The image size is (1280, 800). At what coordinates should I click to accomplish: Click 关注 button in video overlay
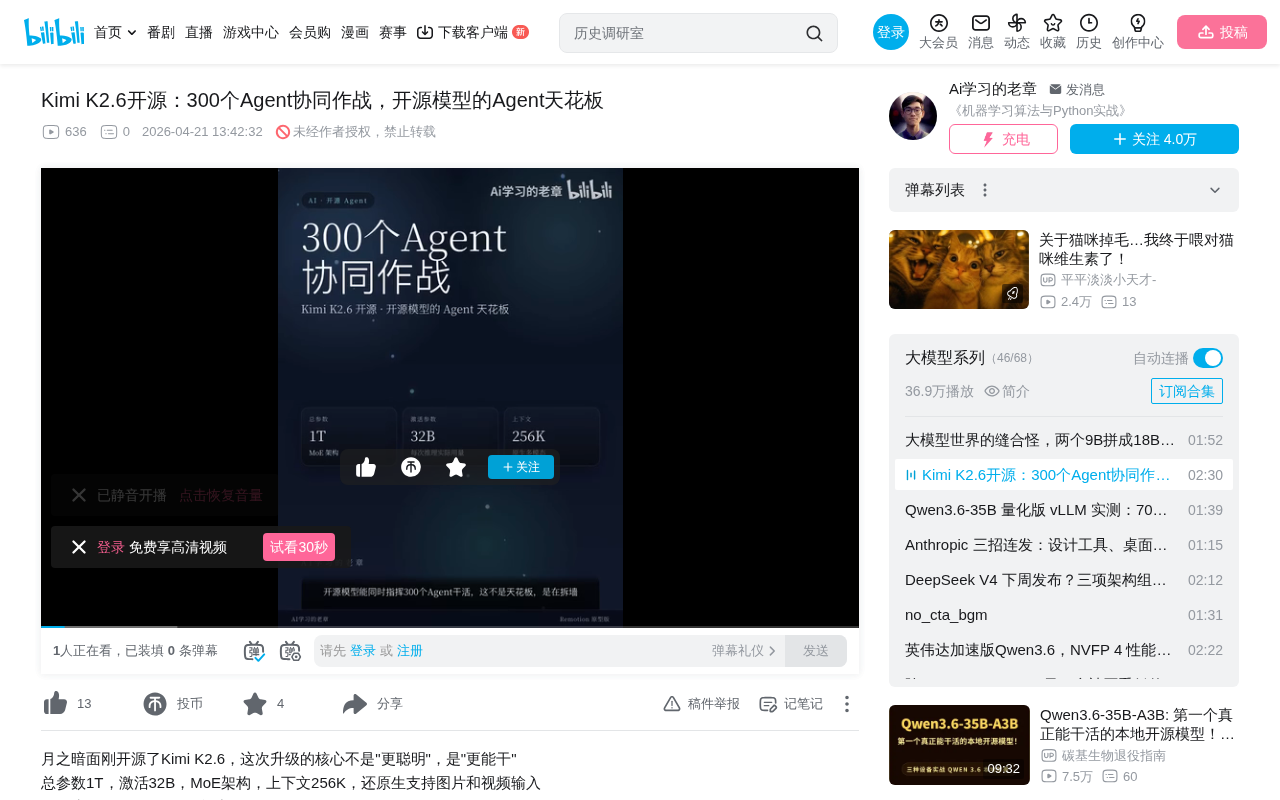(521, 467)
